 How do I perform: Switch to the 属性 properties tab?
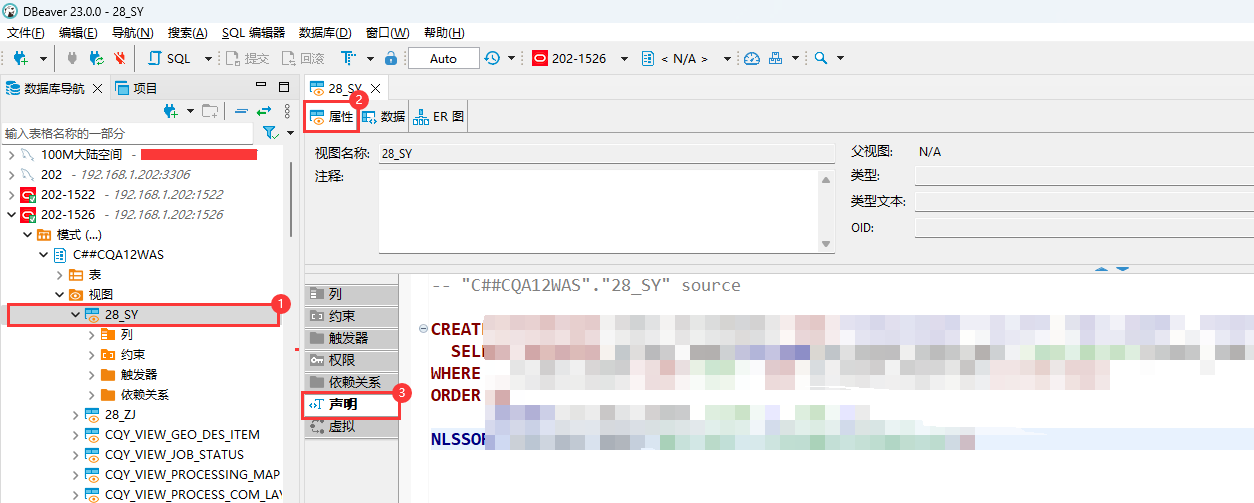point(331,117)
